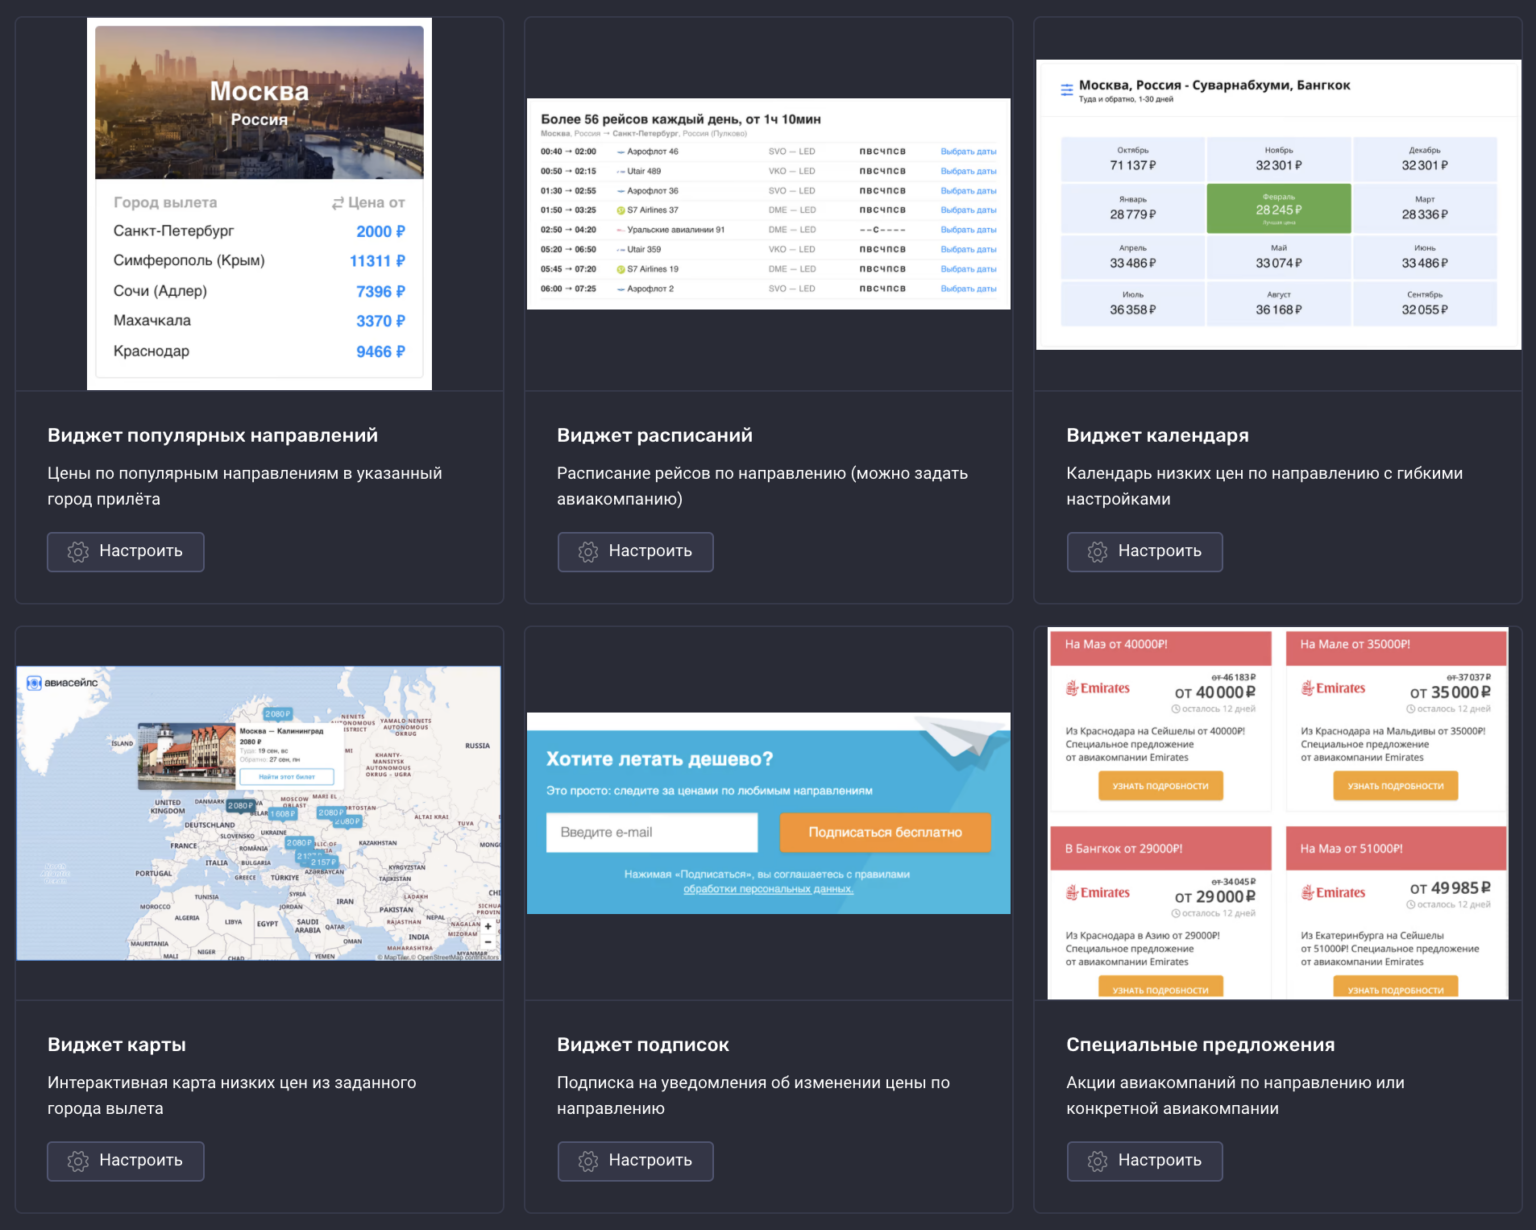Viewport: 1536px width, 1230px height.
Task: Click gear icon in map widget button
Action: point(78,1161)
